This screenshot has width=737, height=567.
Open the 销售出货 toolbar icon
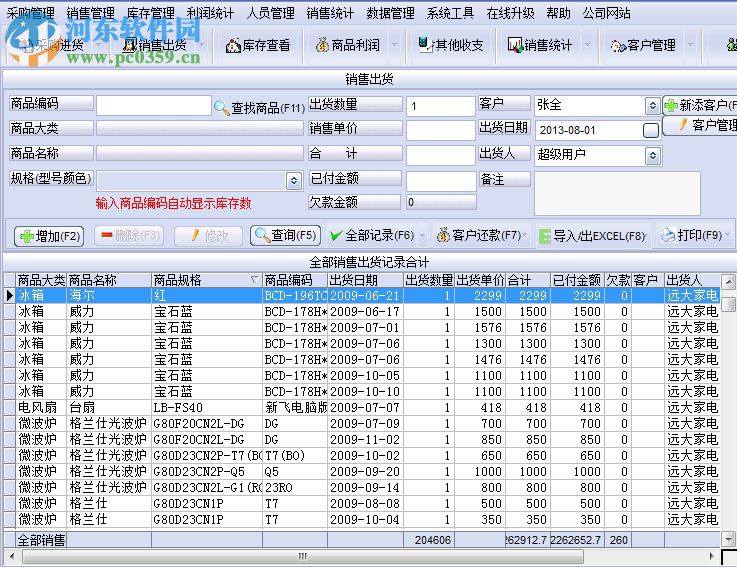(155, 45)
